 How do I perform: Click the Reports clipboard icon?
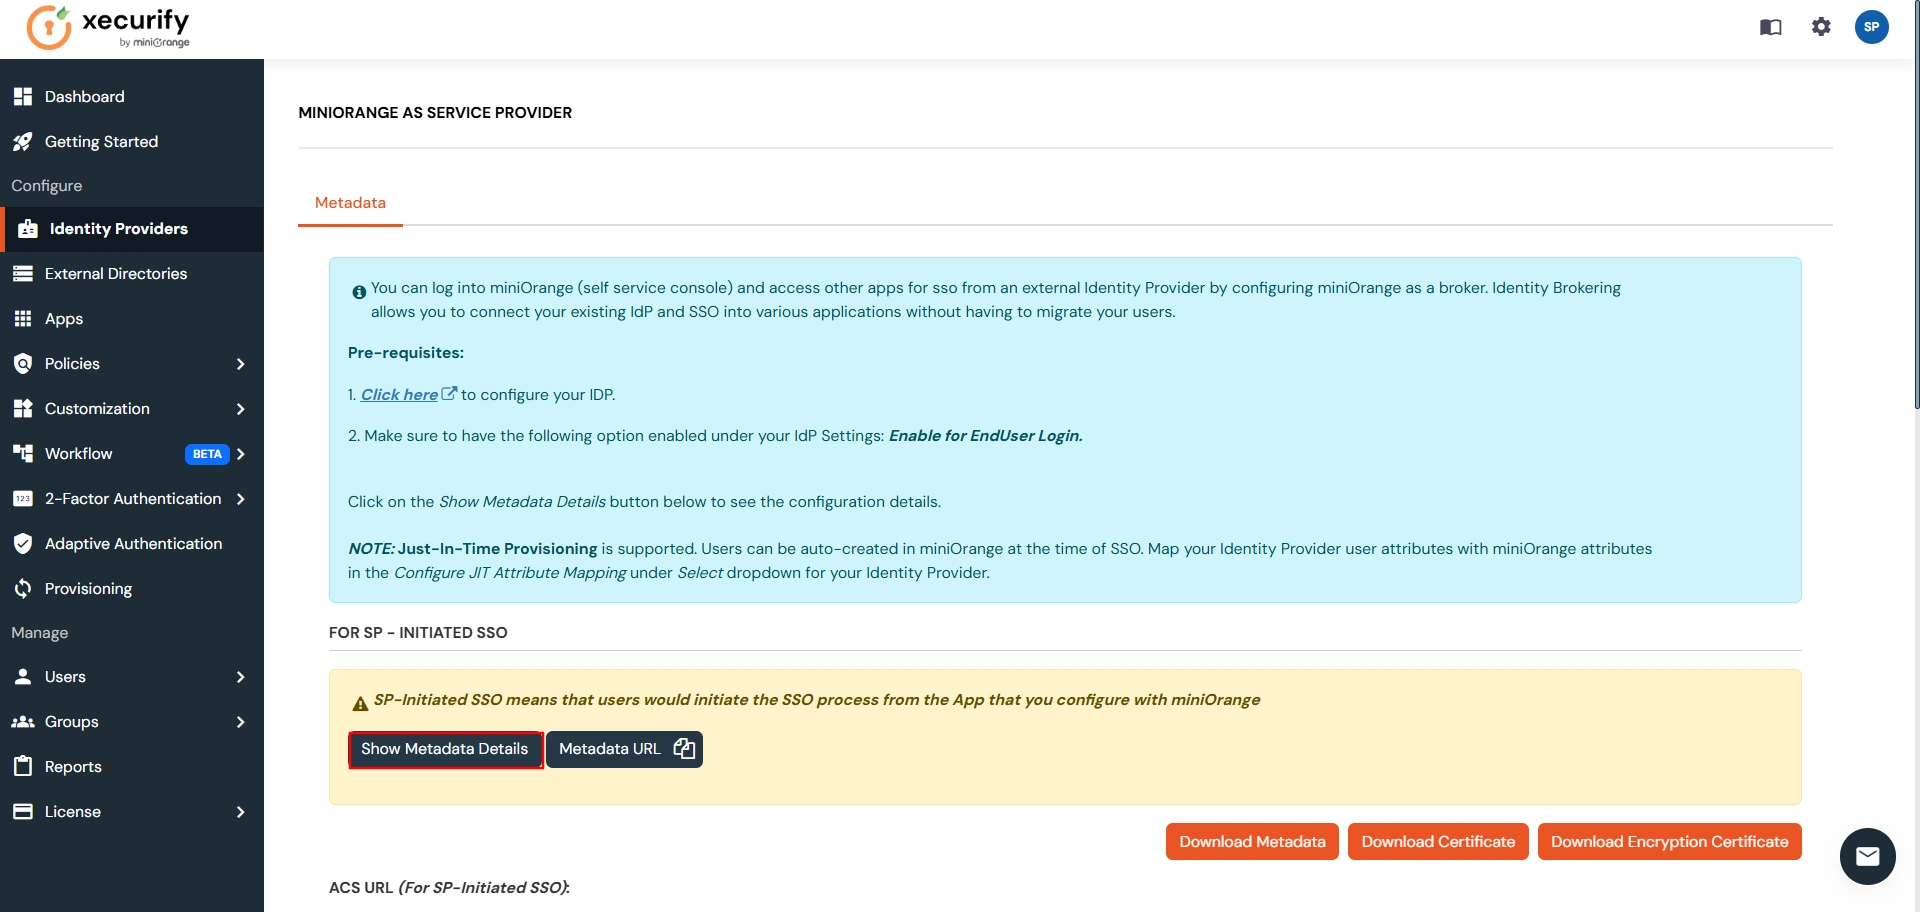(x=23, y=766)
